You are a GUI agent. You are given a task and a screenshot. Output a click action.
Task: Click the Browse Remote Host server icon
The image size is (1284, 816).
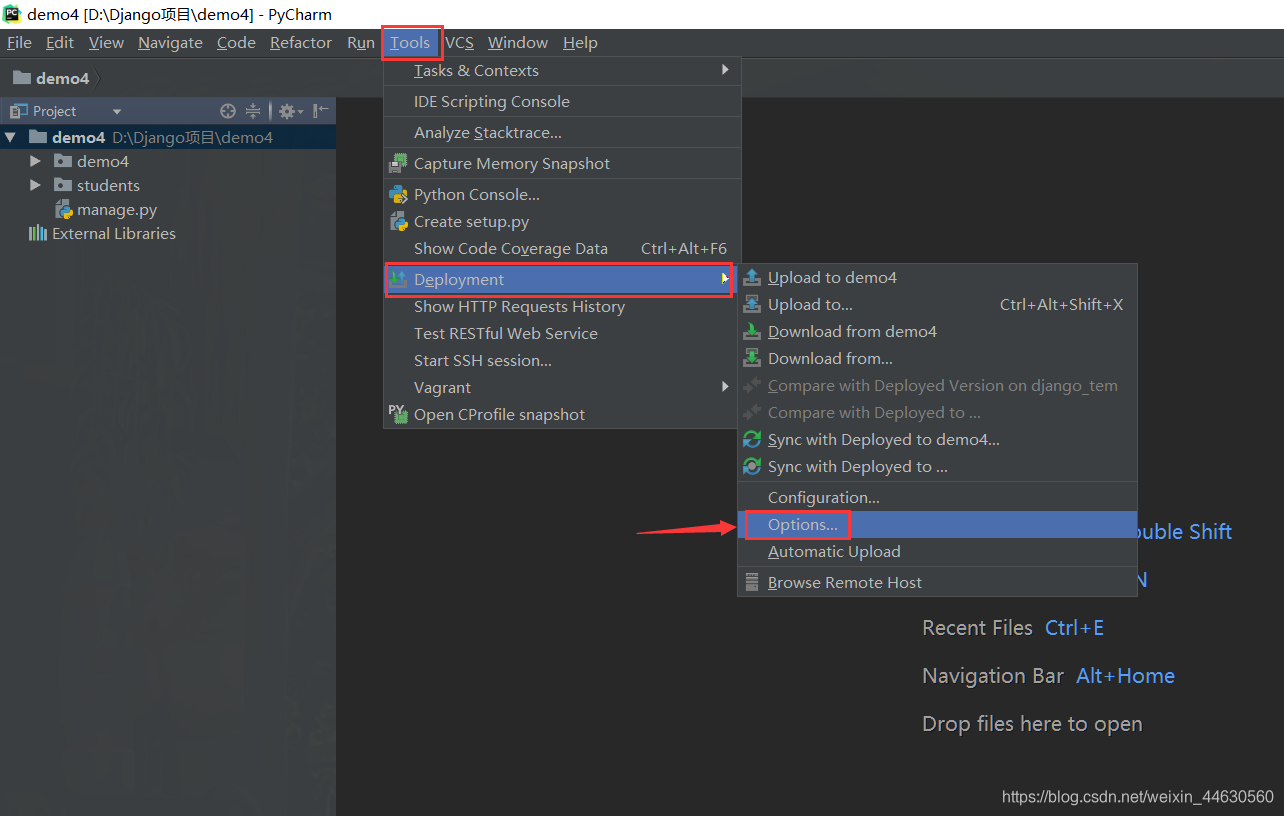tap(752, 582)
